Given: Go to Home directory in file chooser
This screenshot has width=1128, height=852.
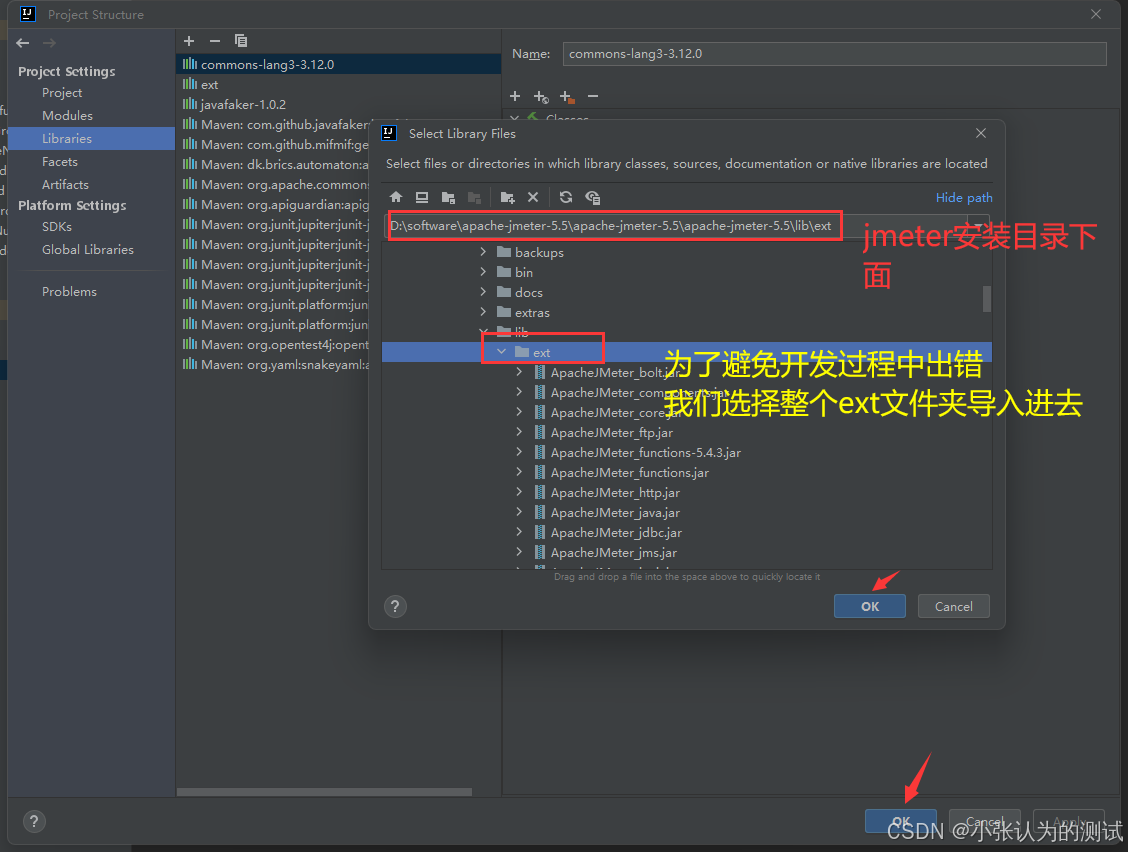Looking at the screenshot, I should [x=396, y=197].
